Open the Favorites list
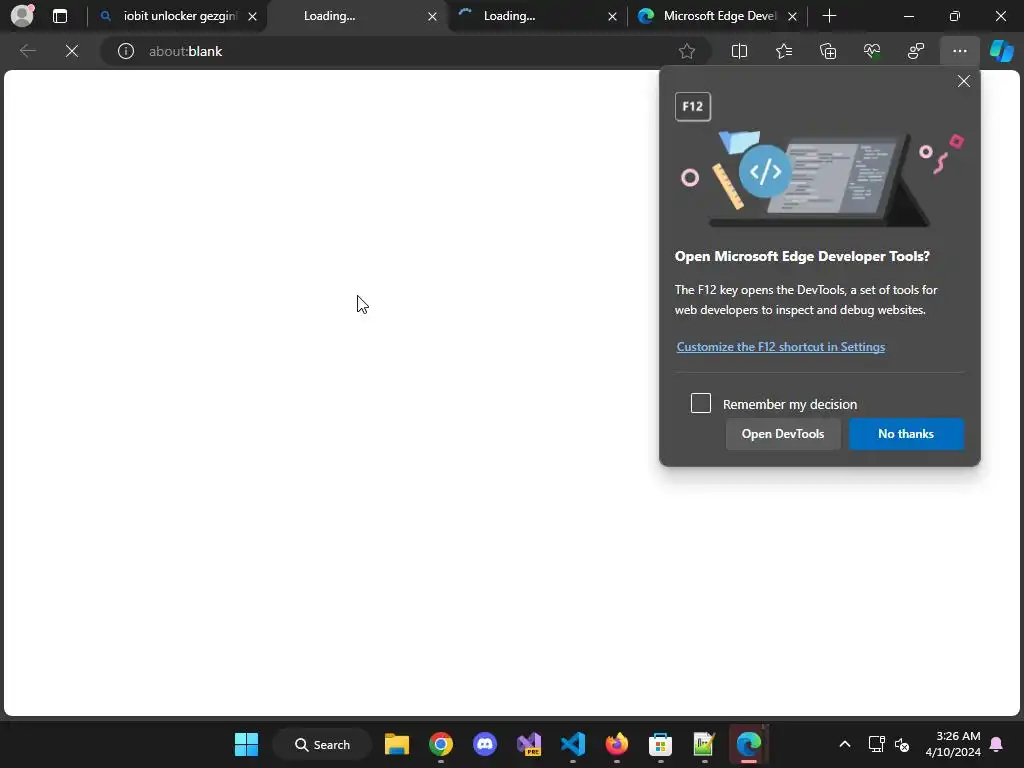Viewport: 1024px width, 768px height. click(x=784, y=51)
